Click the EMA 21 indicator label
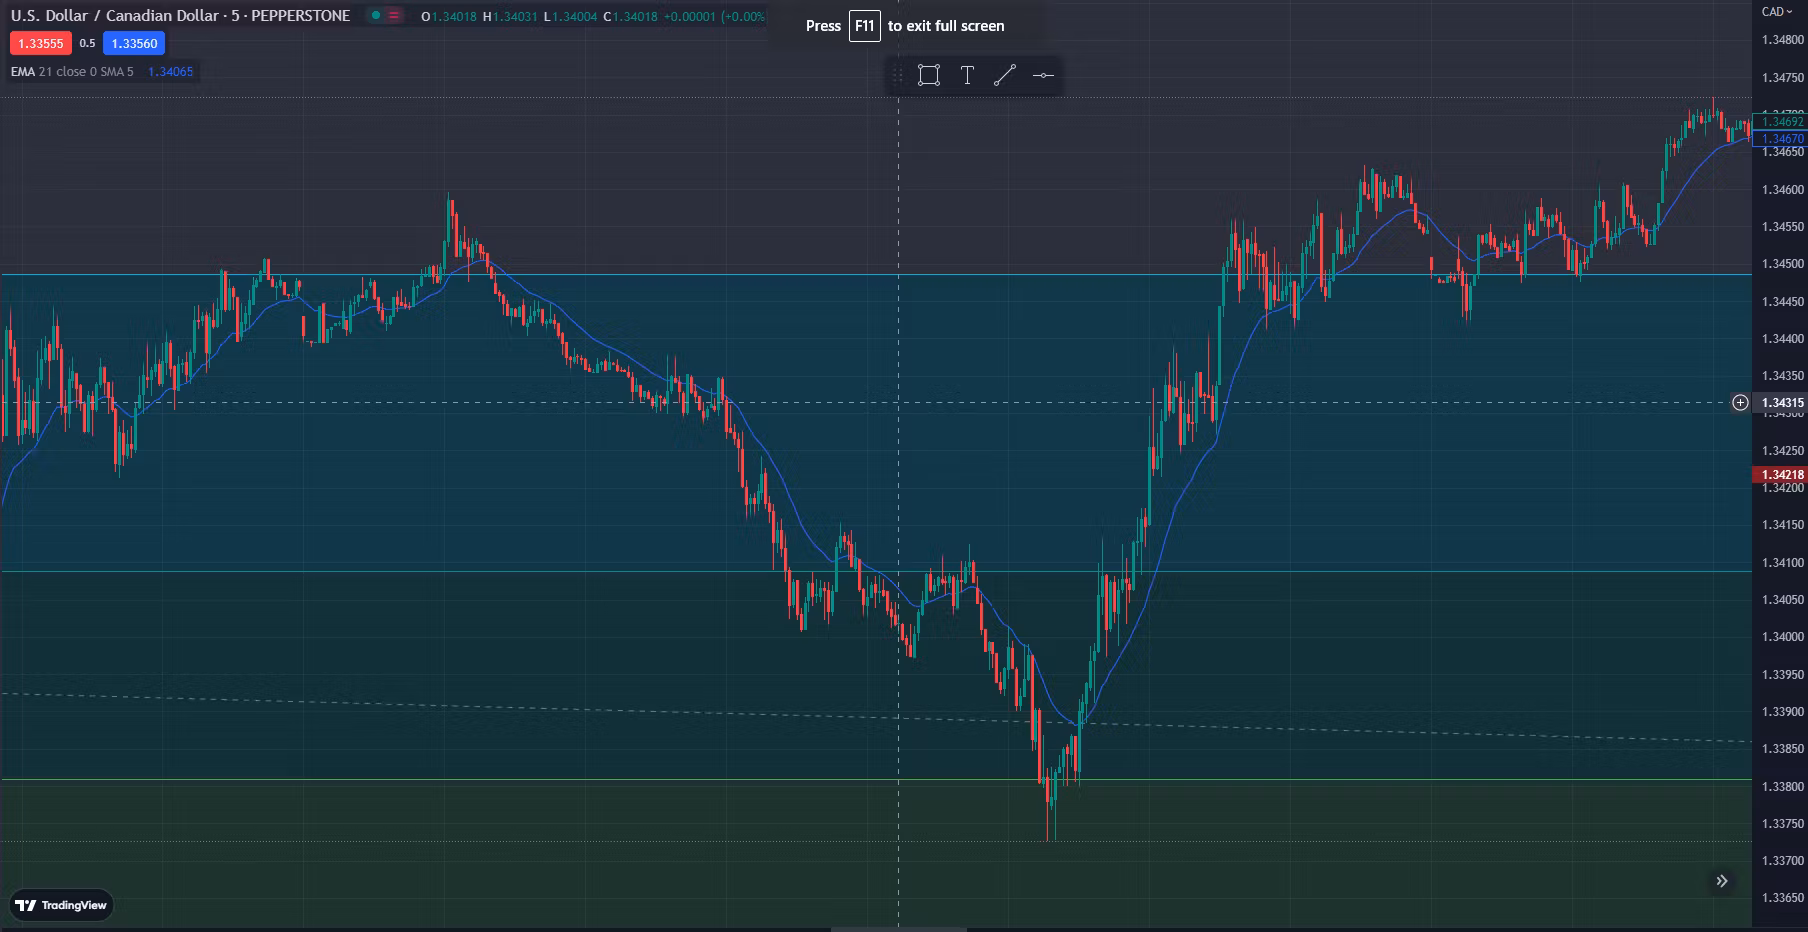1808x932 pixels. click(21, 71)
